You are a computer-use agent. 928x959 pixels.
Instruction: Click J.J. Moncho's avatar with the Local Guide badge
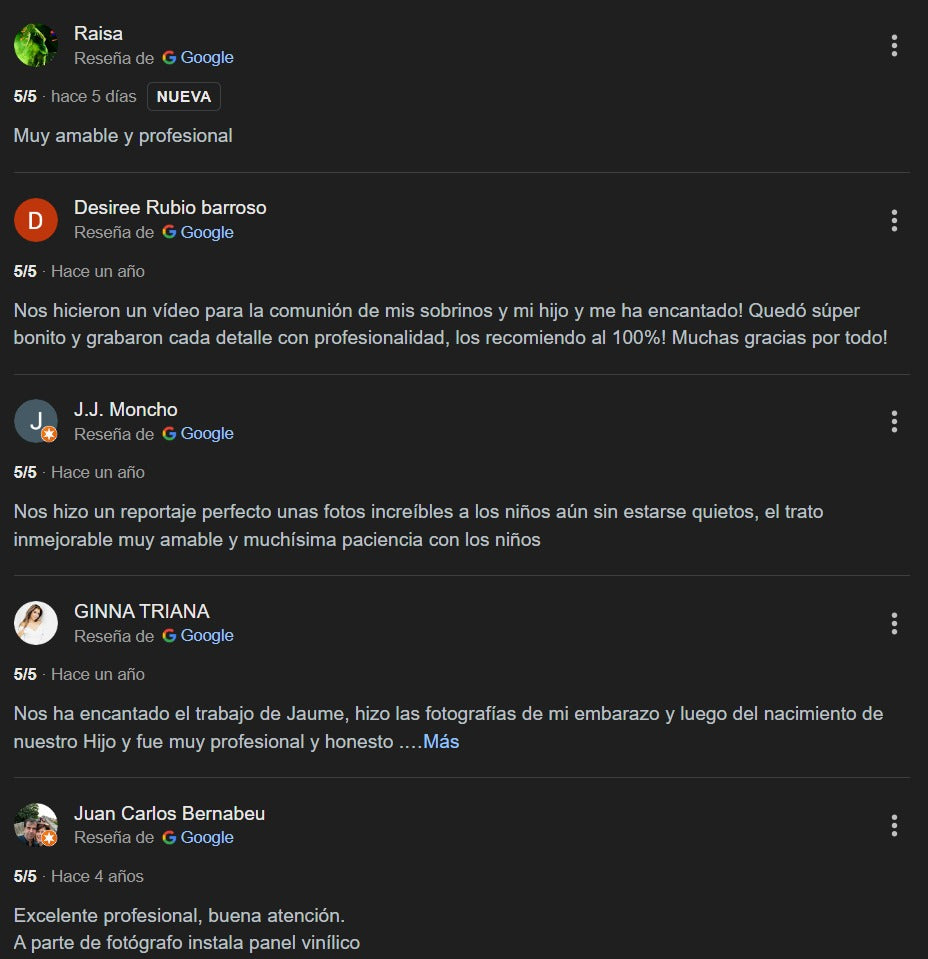click(36, 421)
